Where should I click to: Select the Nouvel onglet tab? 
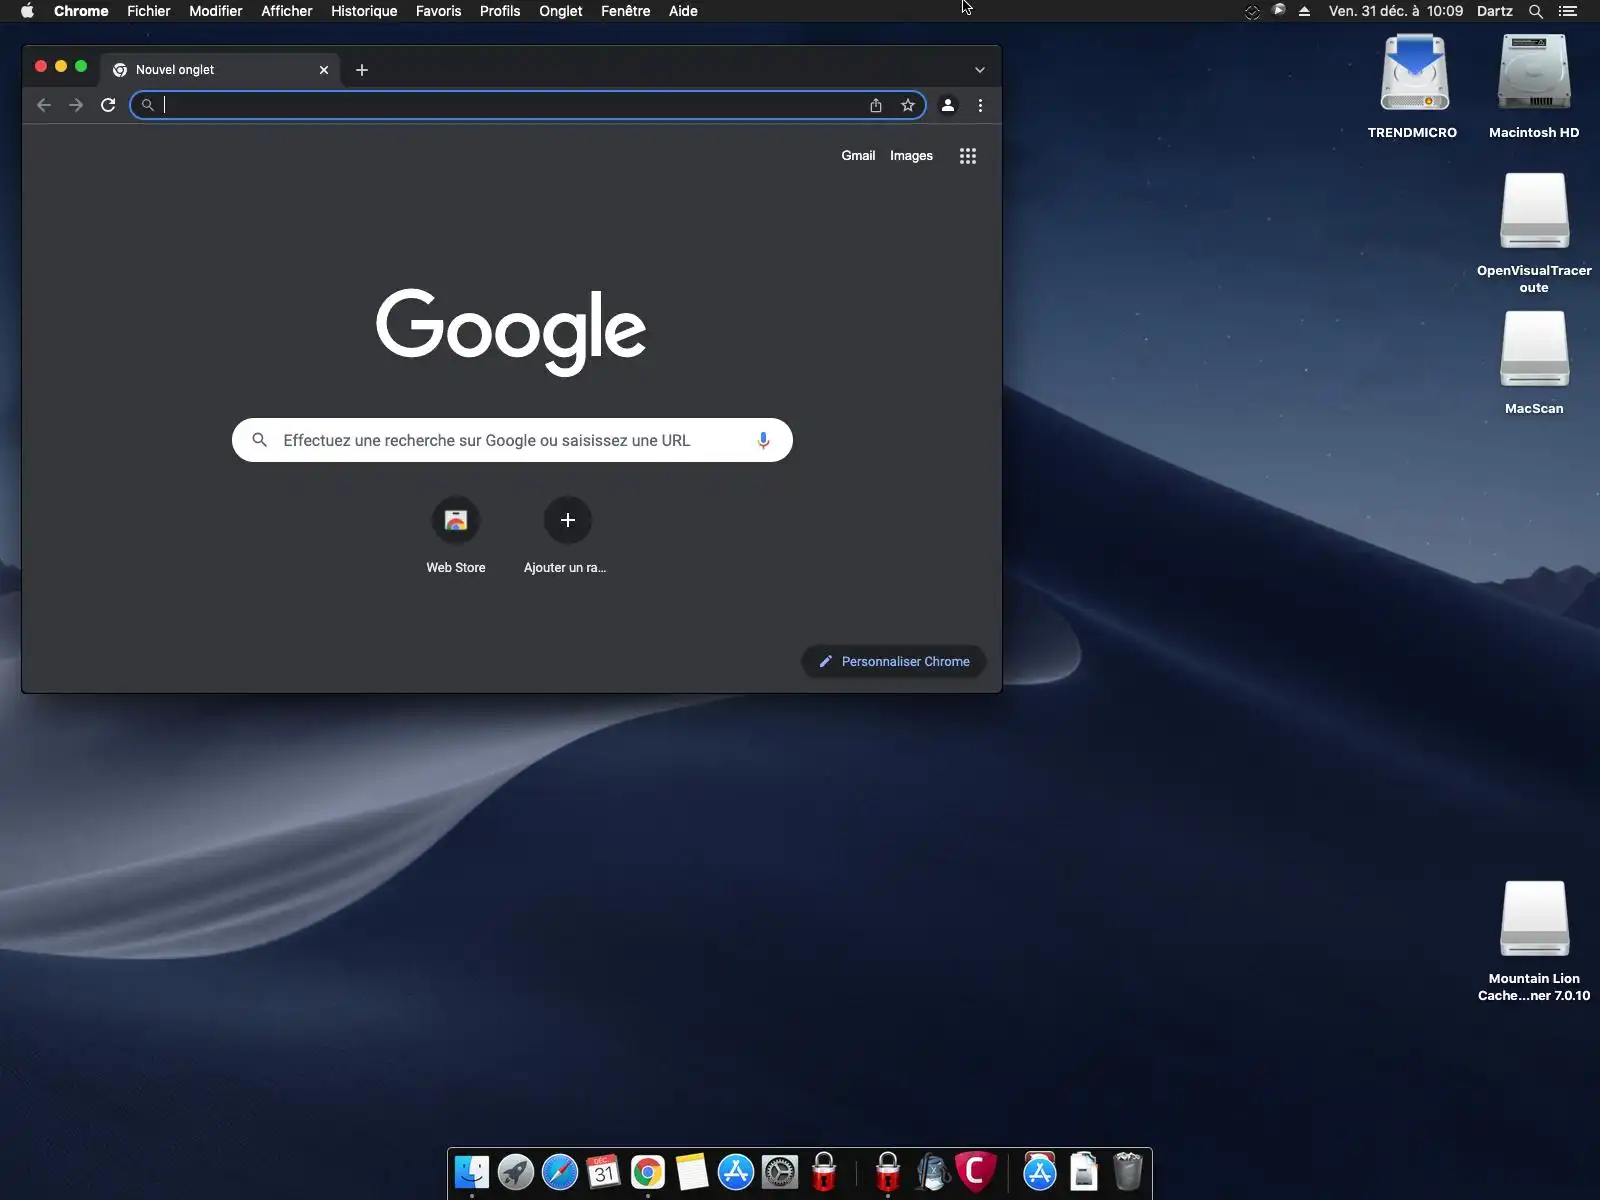[x=220, y=70]
